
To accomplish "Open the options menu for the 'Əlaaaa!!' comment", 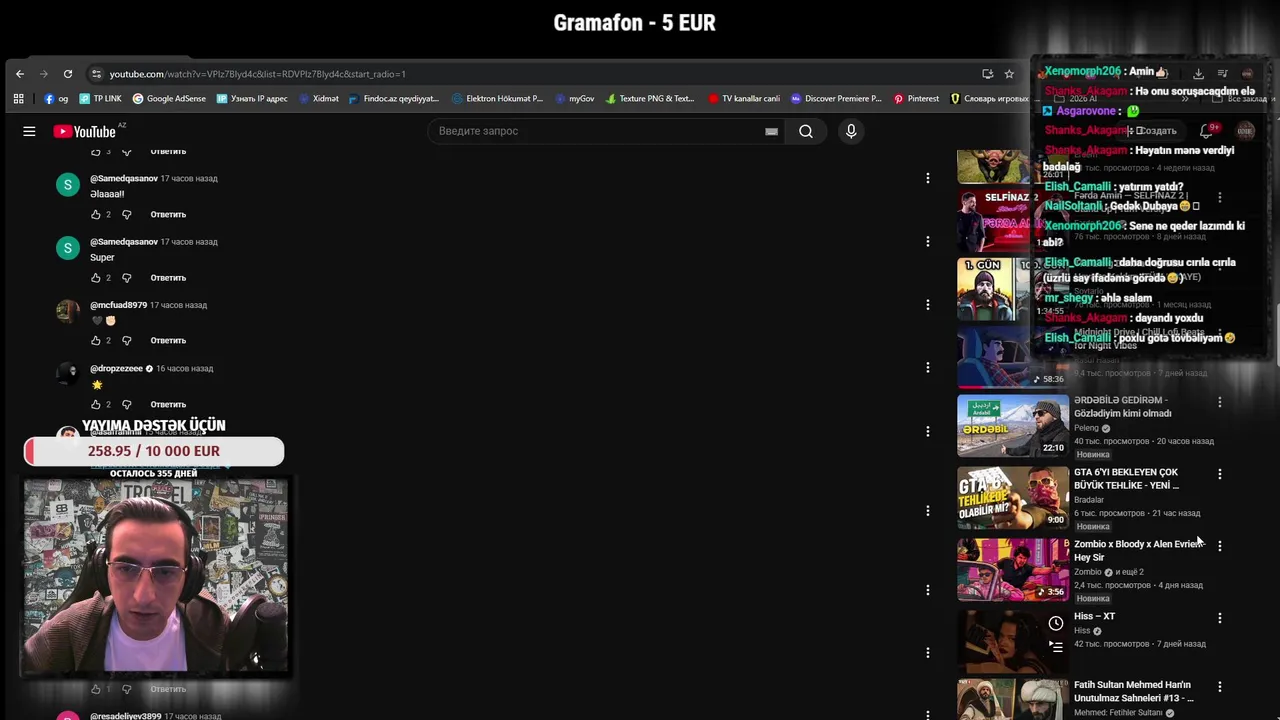I will click(x=927, y=178).
